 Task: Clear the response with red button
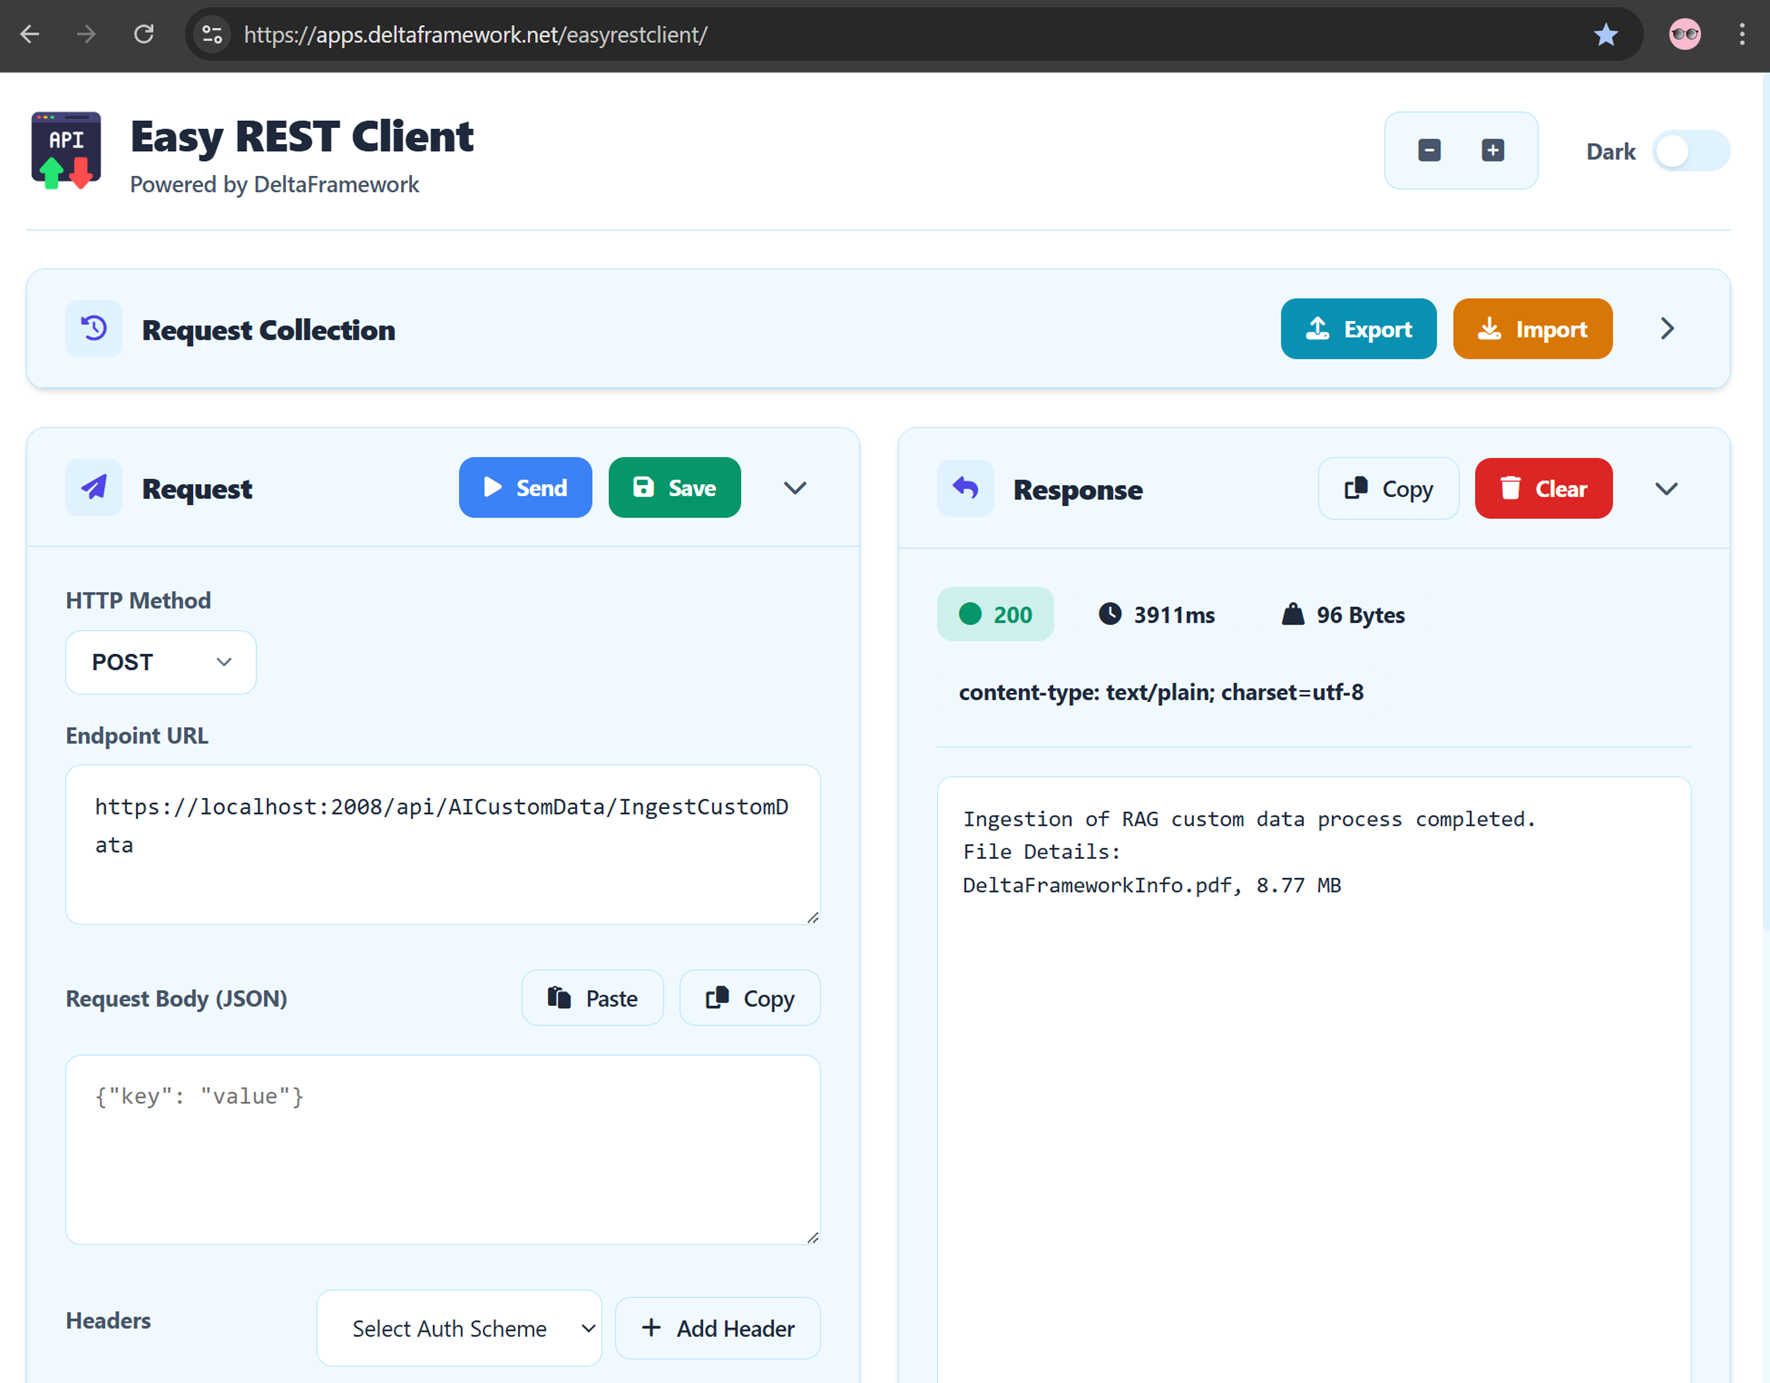tap(1543, 488)
